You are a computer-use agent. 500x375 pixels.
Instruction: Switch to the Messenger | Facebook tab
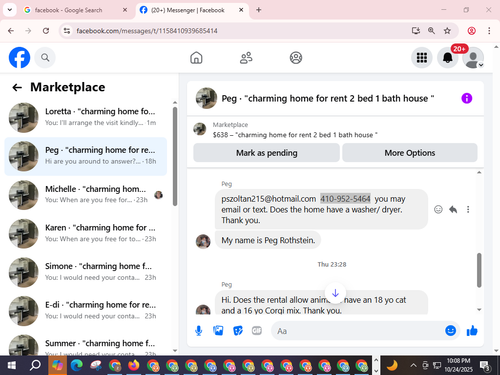[x=192, y=10]
